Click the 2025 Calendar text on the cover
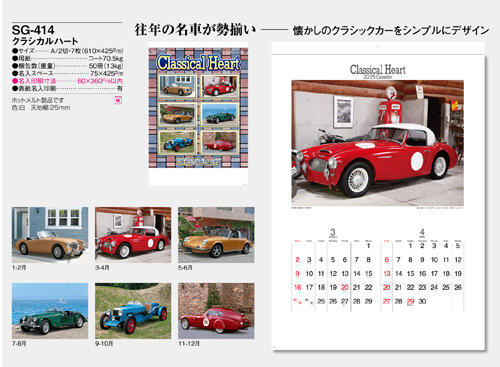 (198, 162)
